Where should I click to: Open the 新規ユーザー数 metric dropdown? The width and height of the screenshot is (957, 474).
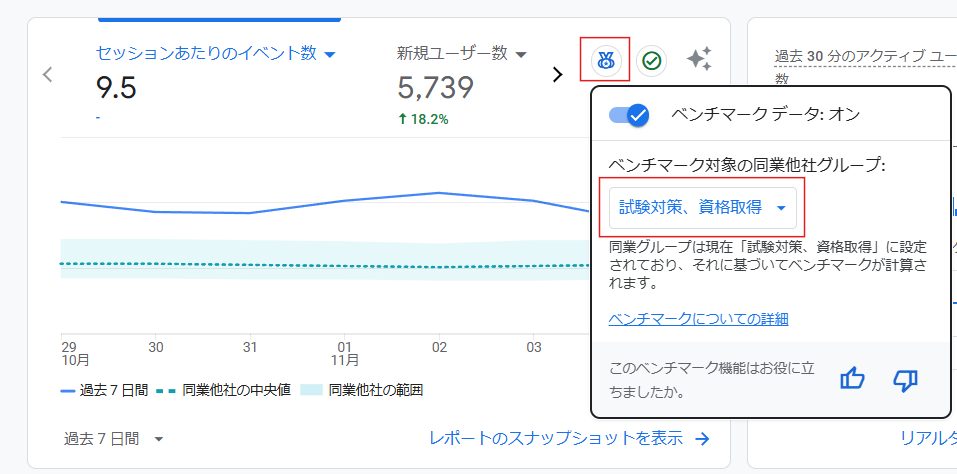[x=521, y=53]
